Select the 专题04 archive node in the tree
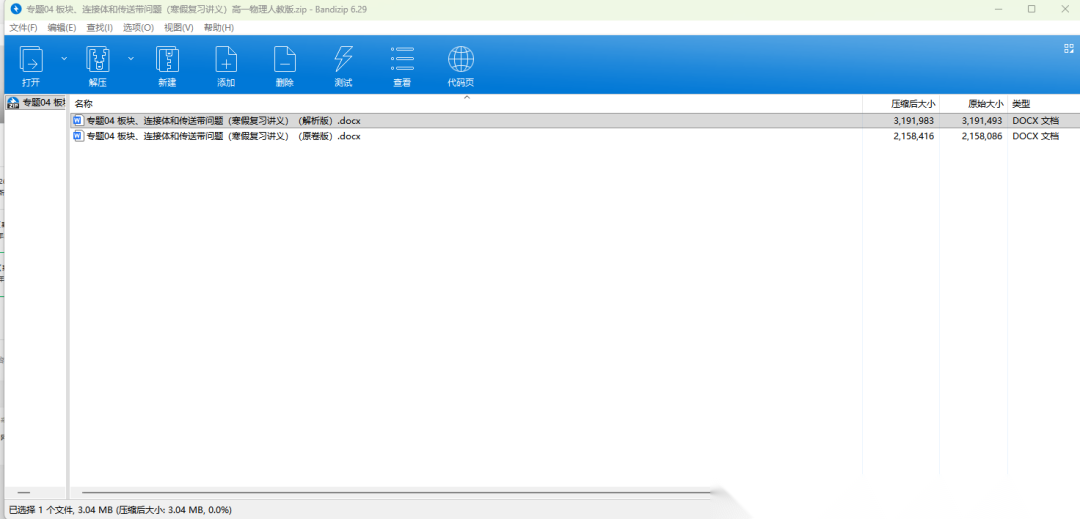Viewport: 1080px width, 519px height. coord(37,103)
